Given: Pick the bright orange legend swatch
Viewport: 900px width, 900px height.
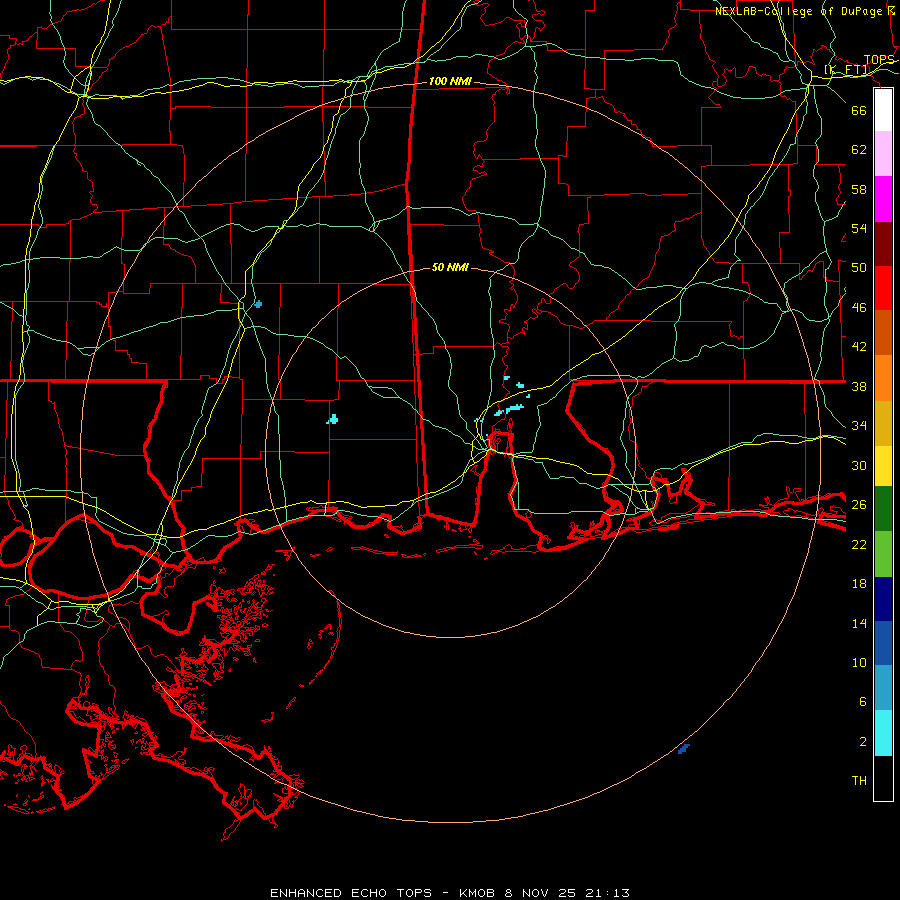Looking at the screenshot, I should (883, 378).
